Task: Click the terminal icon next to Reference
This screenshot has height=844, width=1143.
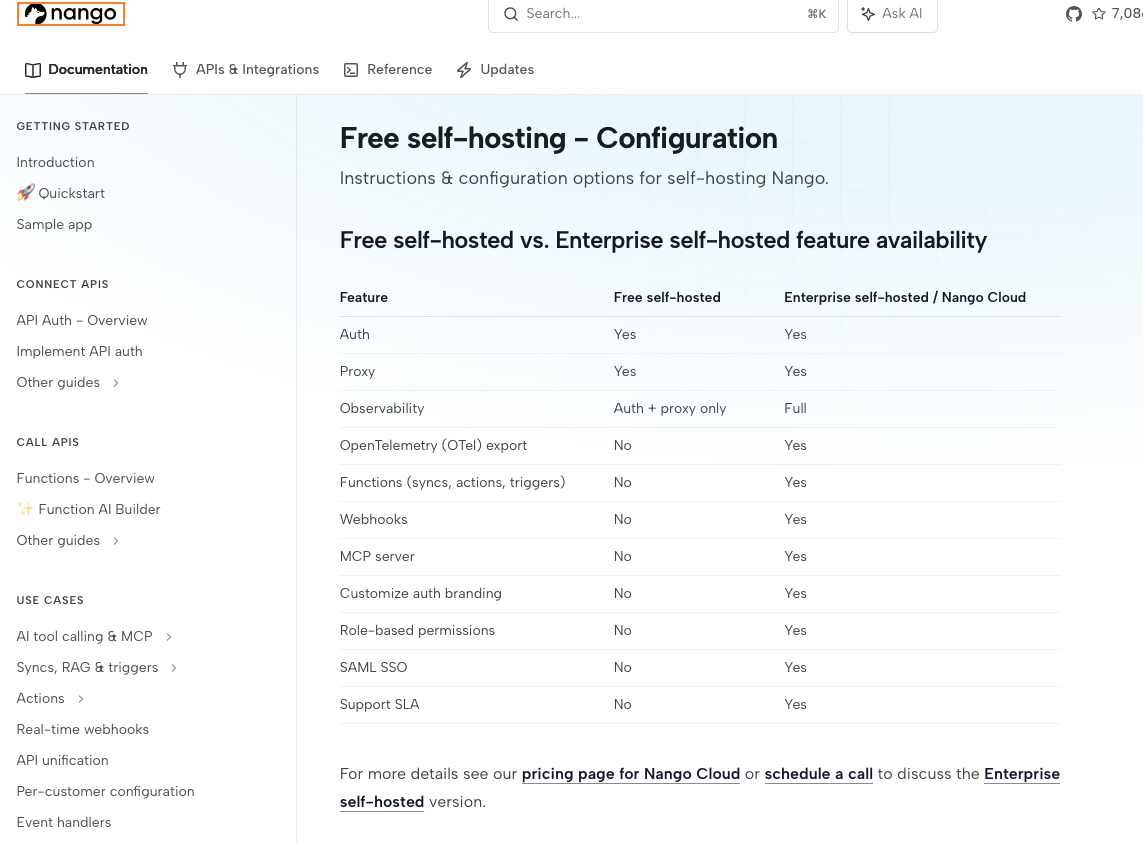Action: [351, 70]
